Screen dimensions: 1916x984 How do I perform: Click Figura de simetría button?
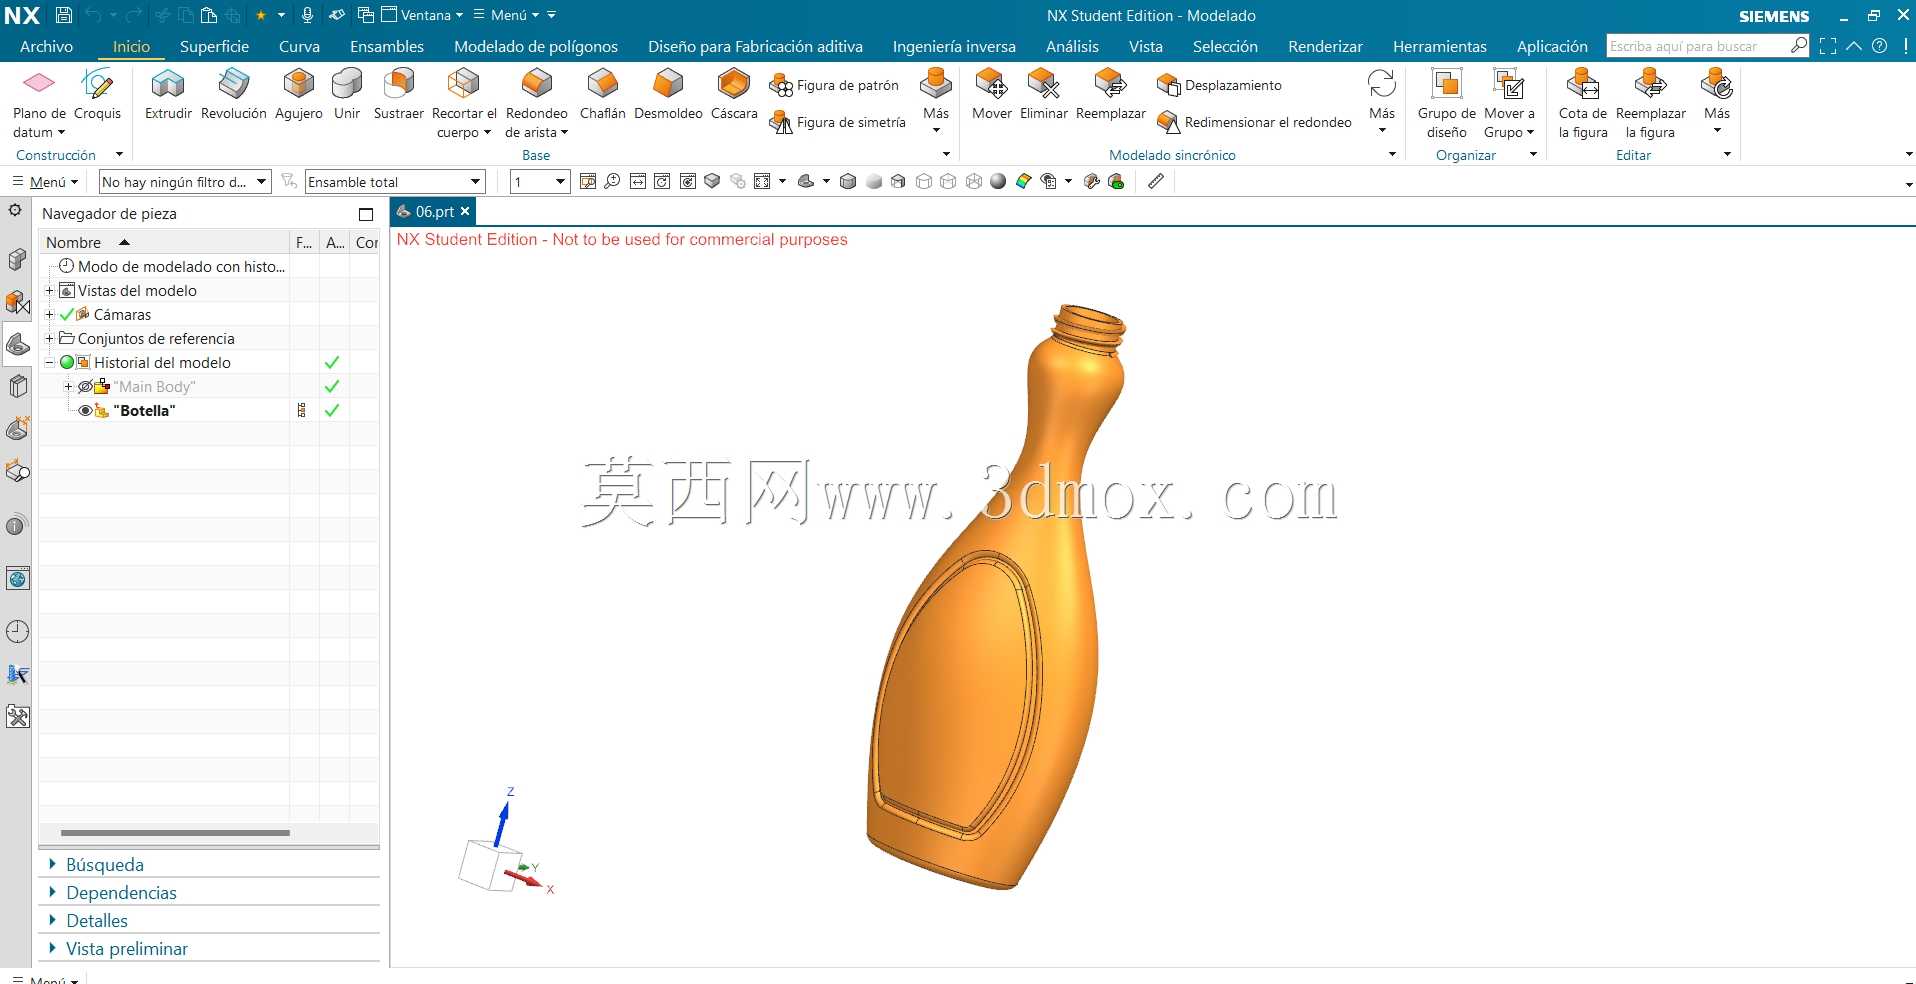coord(837,122)
